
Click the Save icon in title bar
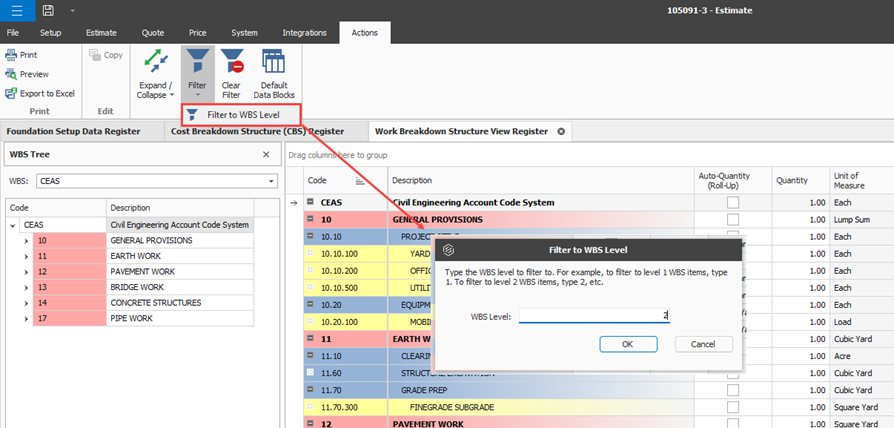tap(48, 10)
